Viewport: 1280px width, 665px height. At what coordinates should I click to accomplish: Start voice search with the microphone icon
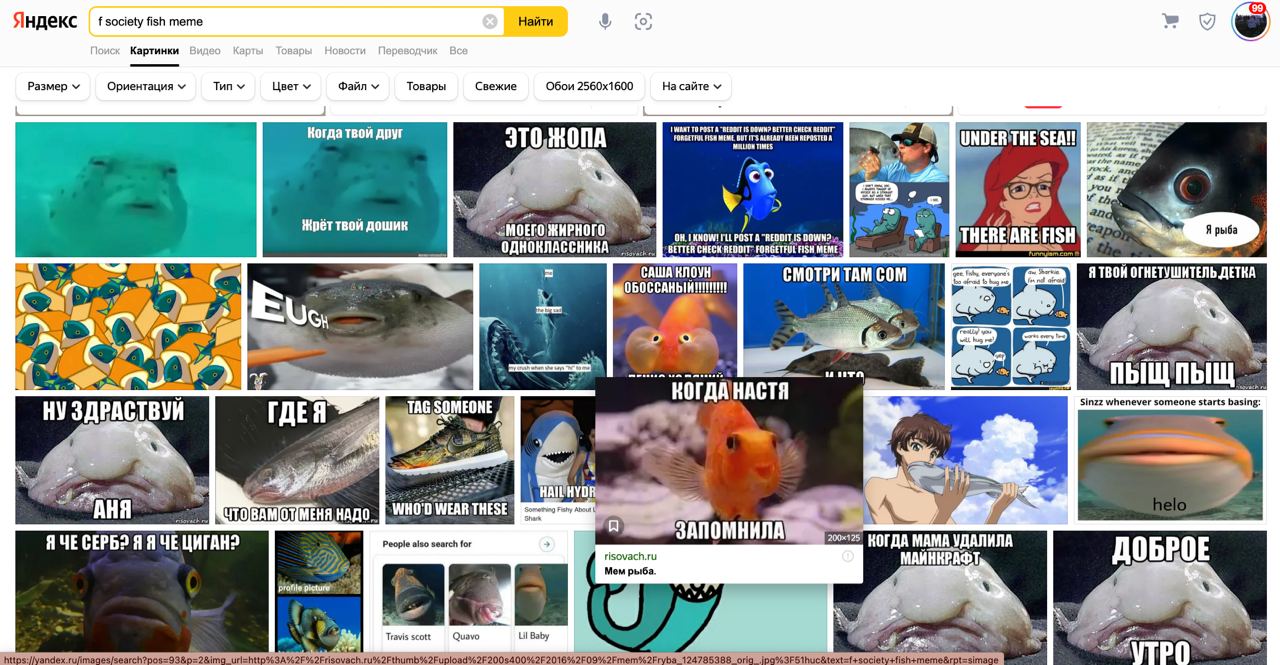tap(605, 21)
